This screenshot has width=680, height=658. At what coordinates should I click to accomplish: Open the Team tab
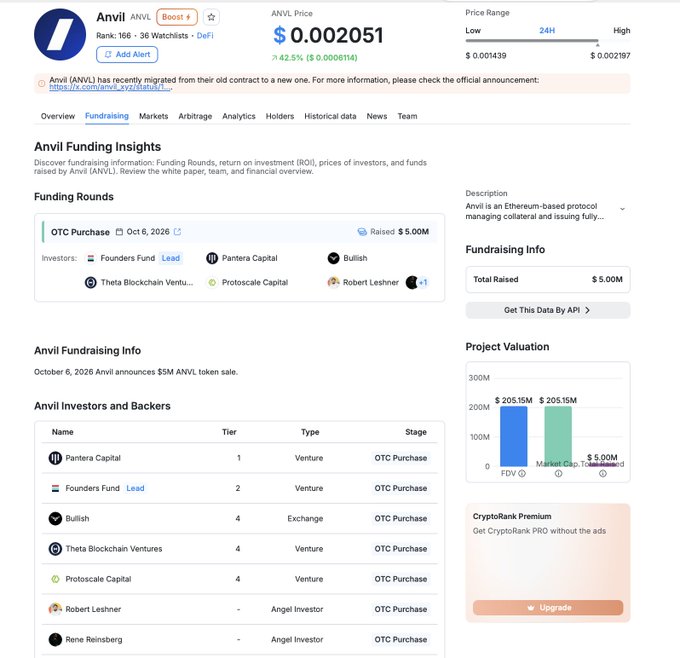407,116
